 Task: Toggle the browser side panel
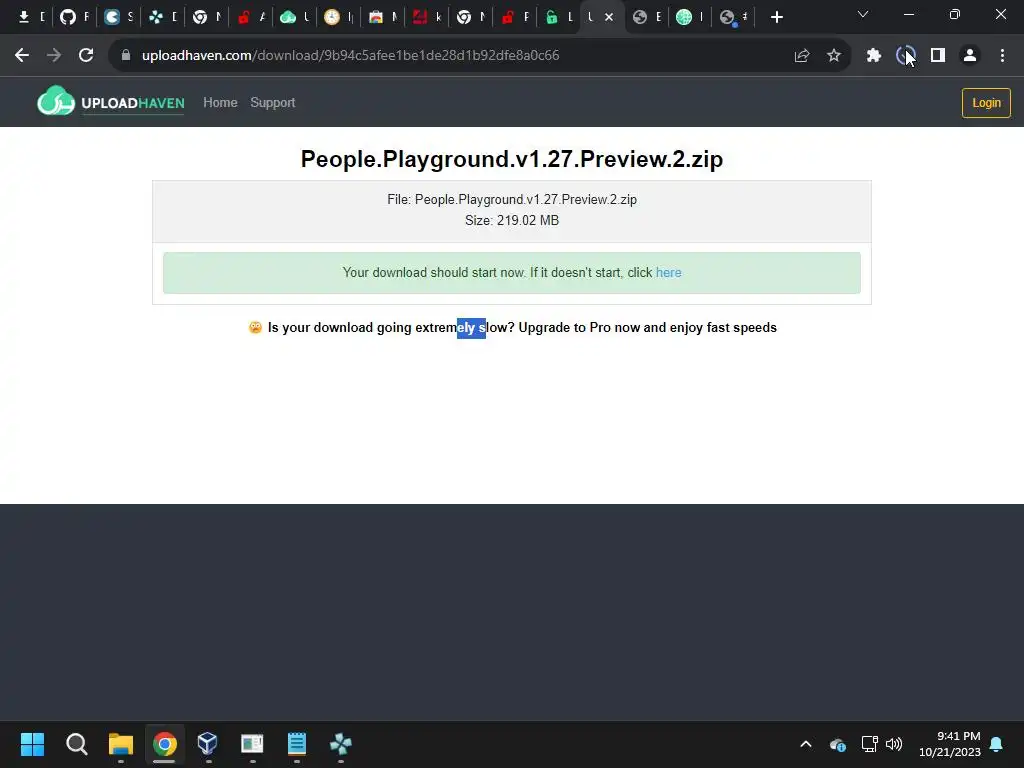[938, 56]
